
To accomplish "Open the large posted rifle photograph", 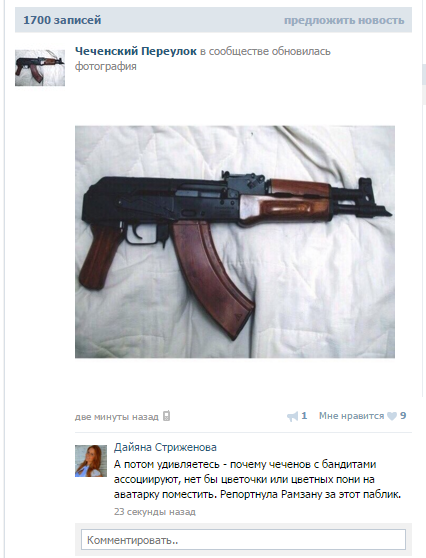I will point(235,242).
